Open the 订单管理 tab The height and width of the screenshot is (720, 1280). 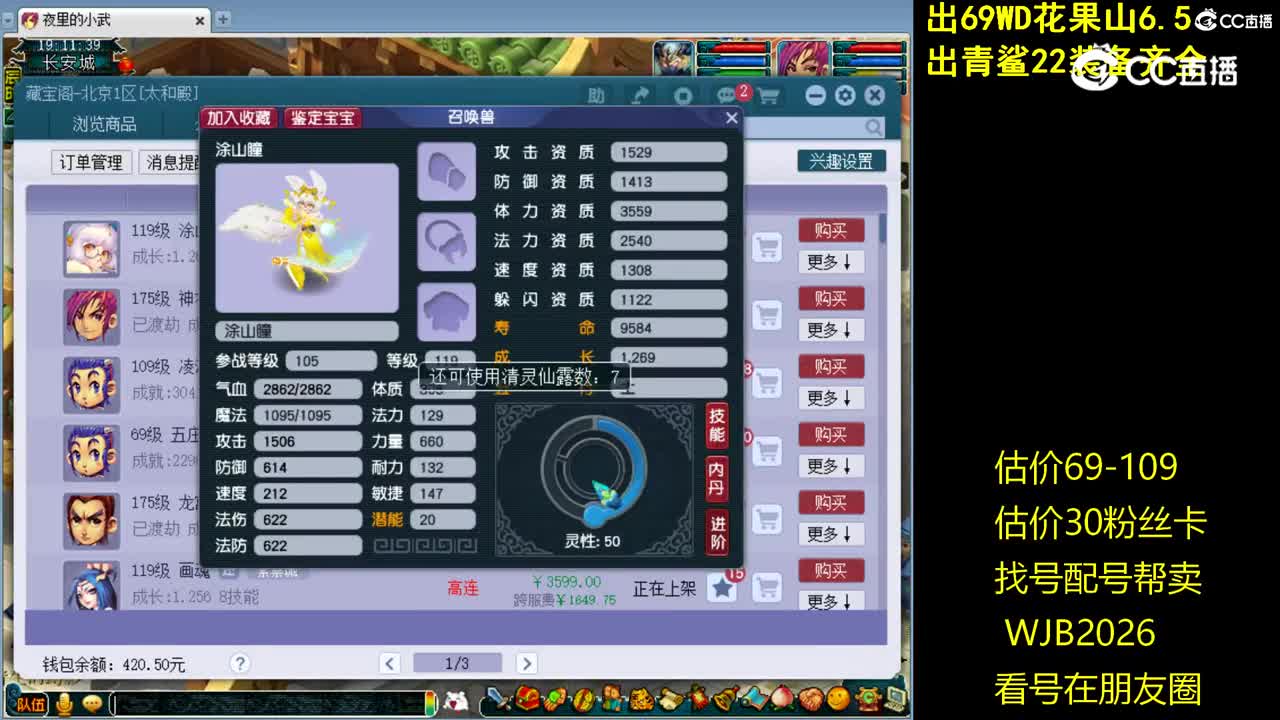[89, 163]
